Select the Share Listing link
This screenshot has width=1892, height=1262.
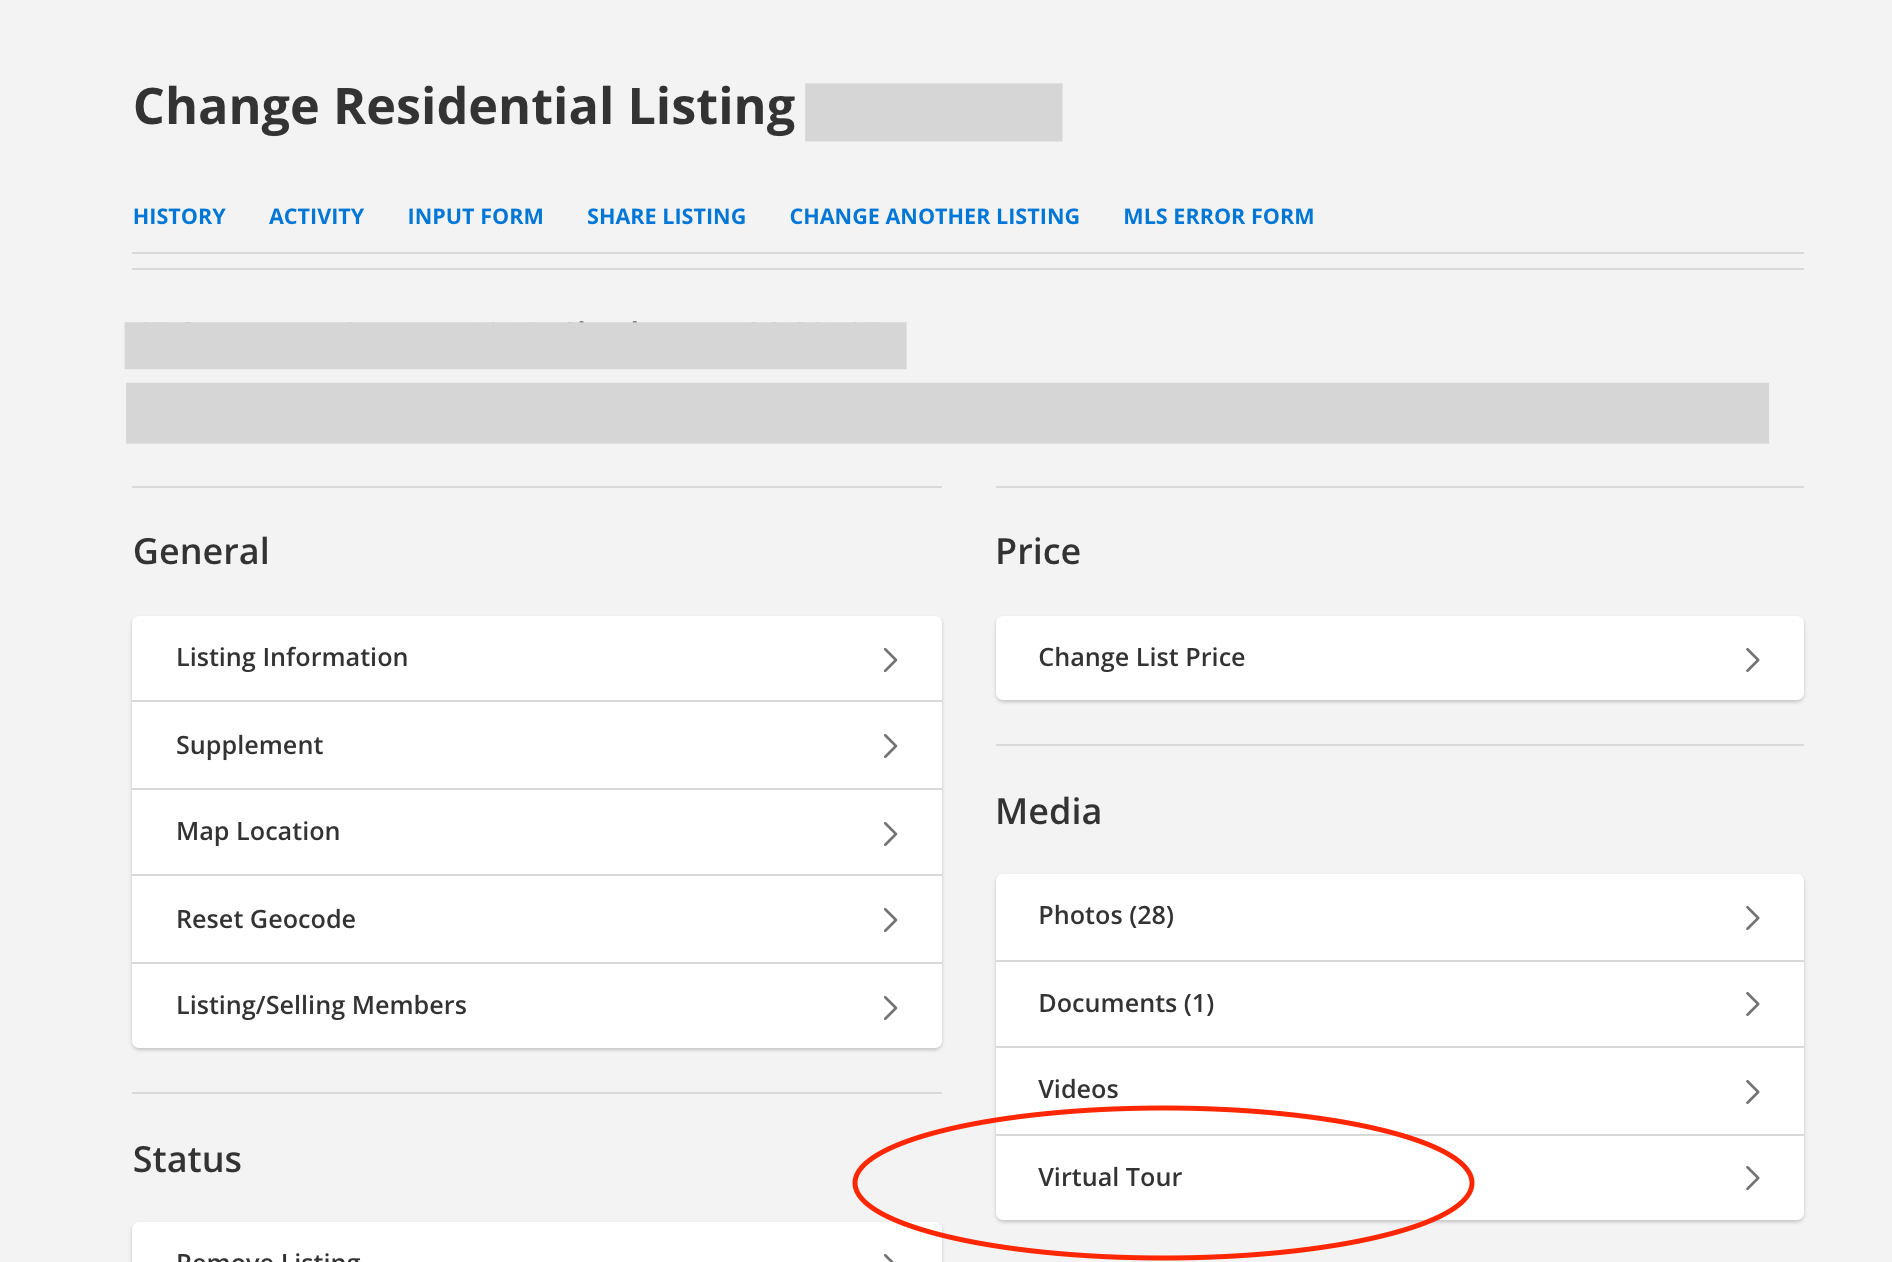666,216
